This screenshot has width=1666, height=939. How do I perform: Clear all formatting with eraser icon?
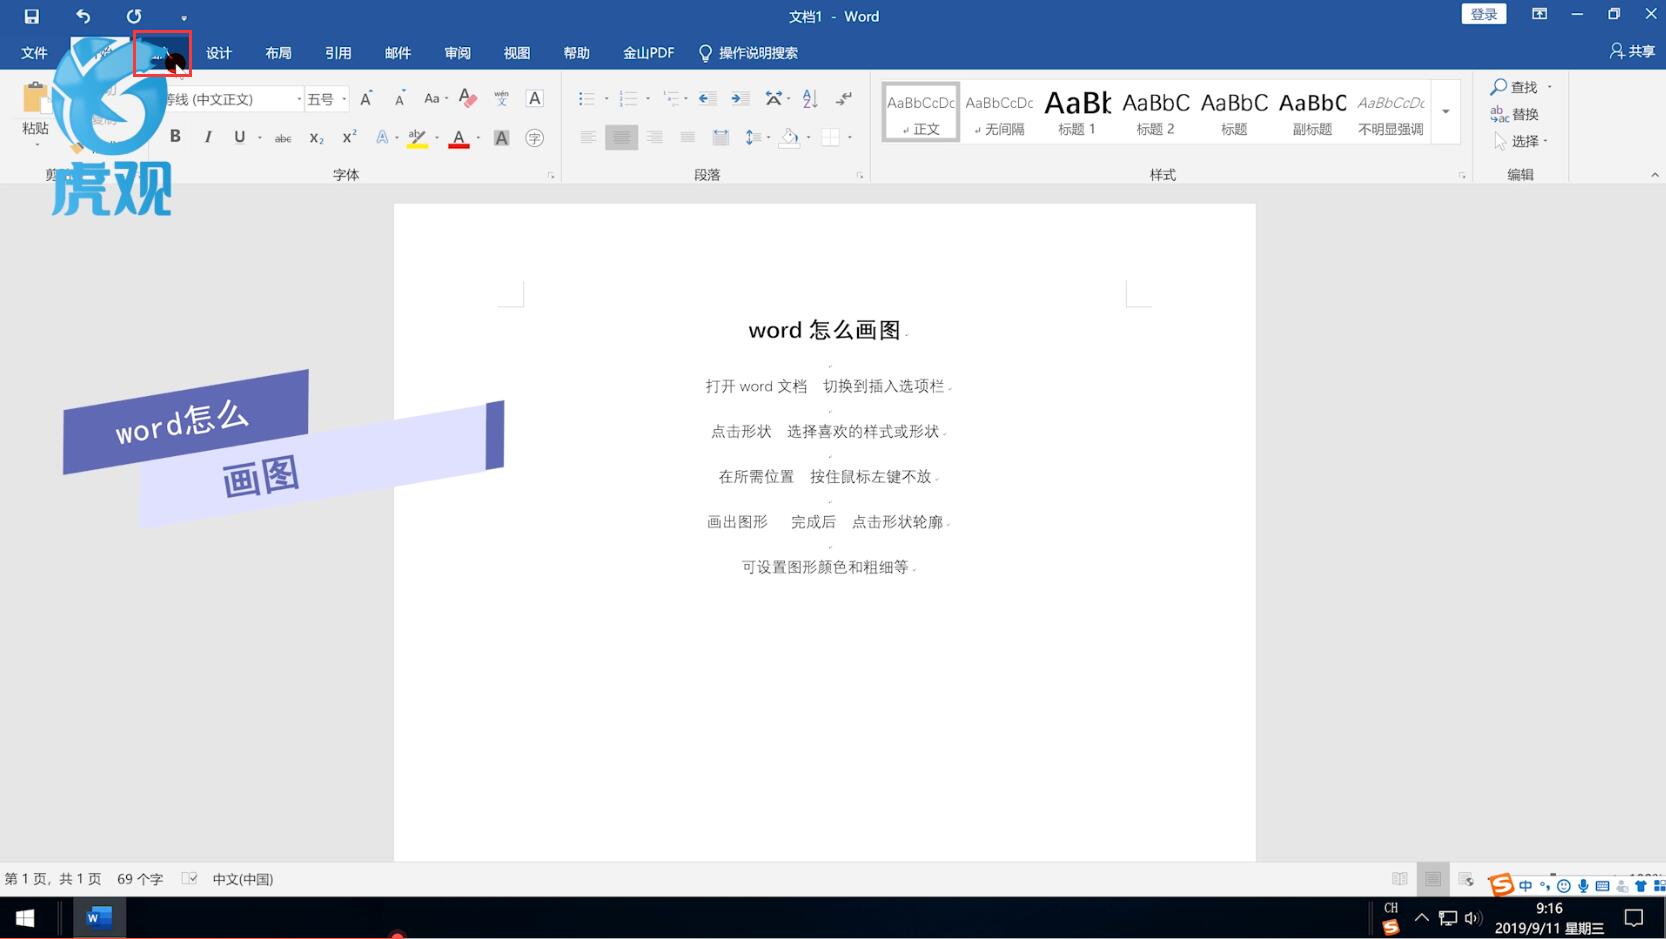(x=468, y=98)
